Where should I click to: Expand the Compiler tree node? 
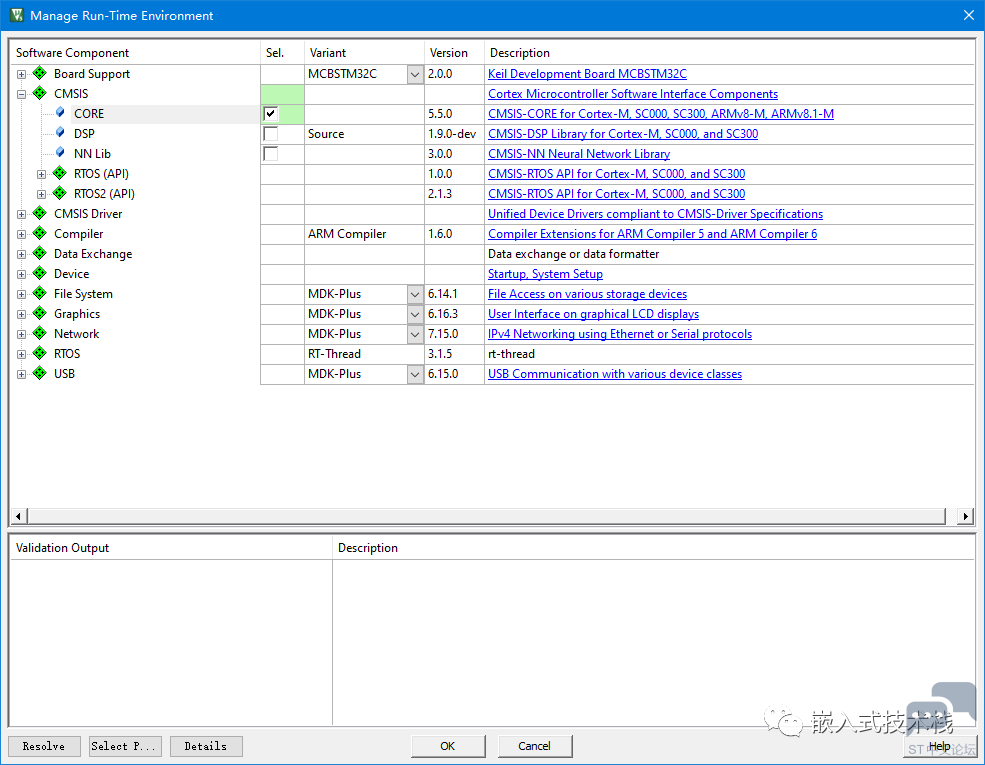pyautogui.click(x=21, y=234)
